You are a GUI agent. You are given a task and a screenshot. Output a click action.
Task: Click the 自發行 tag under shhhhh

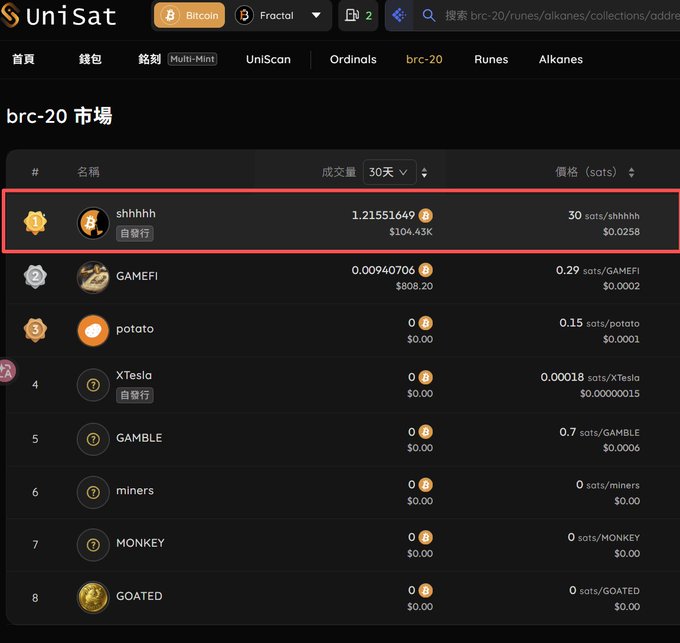click(x=134, y=233)
